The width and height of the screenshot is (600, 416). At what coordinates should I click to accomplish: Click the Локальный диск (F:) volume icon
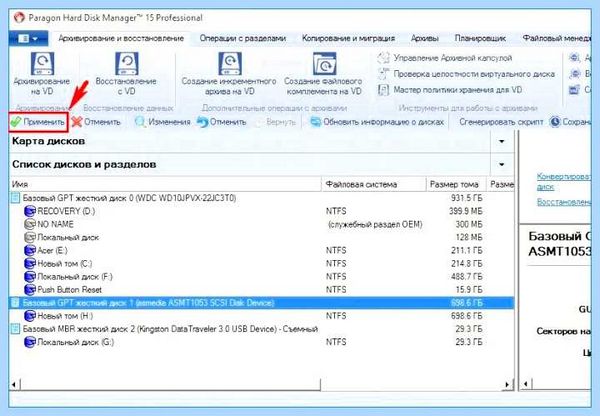tap(29, 277)
